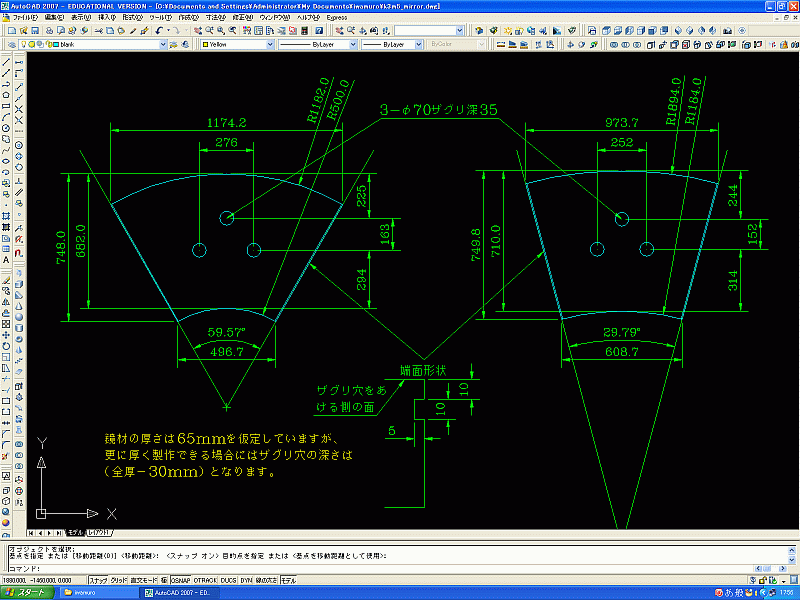Open the 編集(E) menu
This screenshot has height=600, width=800.
coord(54,17)
